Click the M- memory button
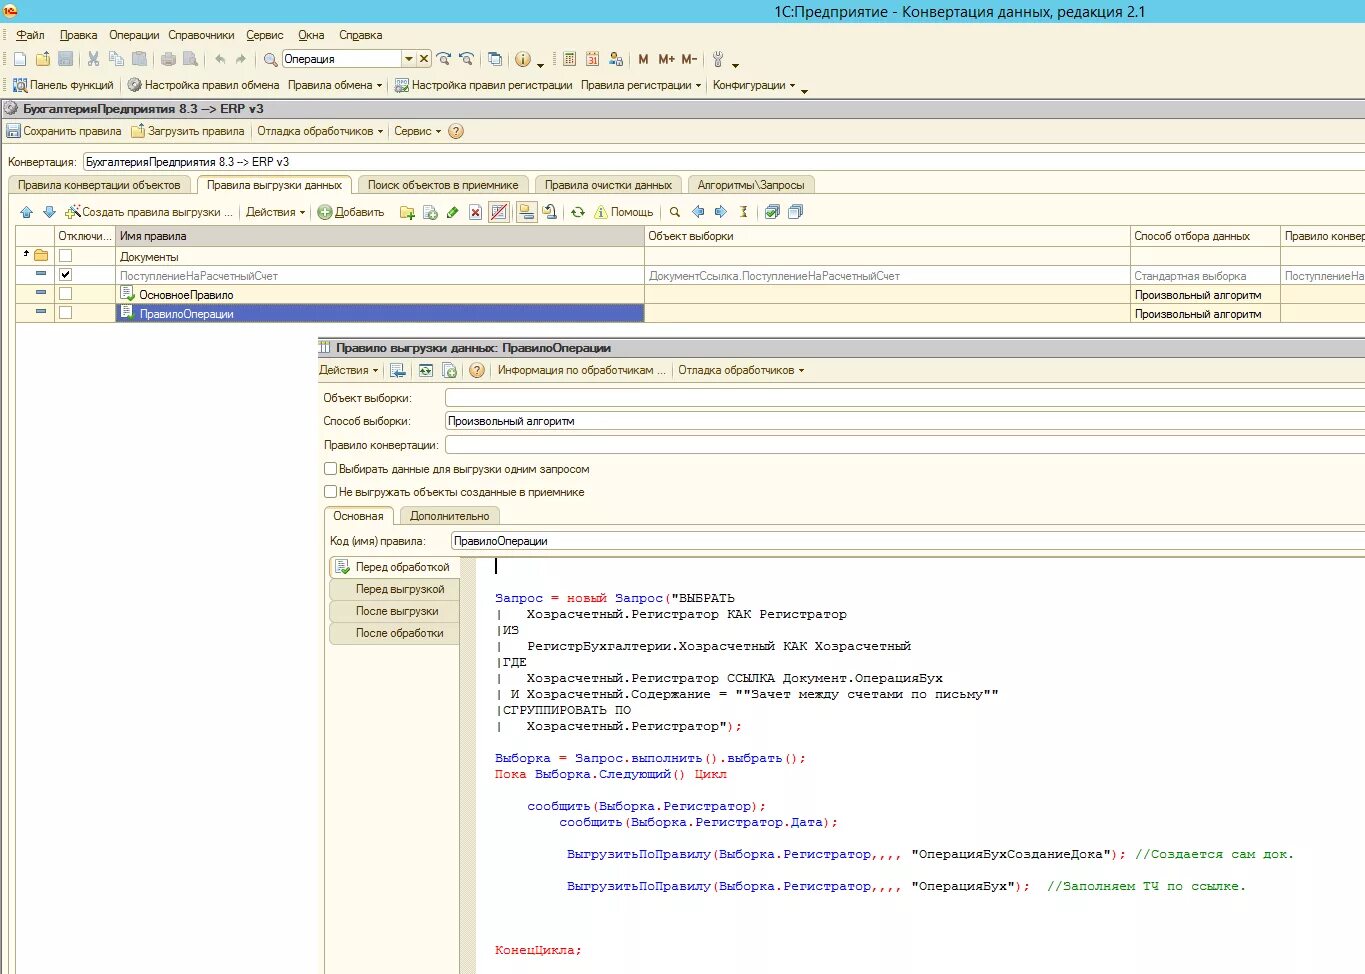Image resolution: width=1365 pixels, height=974 pixels. [x=689, y=59]
